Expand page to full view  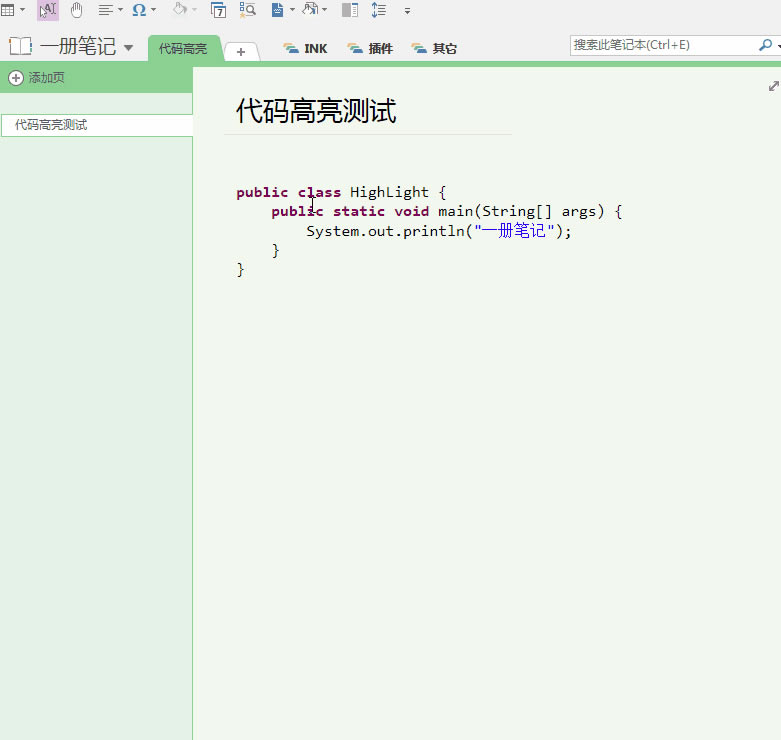click(x=773, y=86)
